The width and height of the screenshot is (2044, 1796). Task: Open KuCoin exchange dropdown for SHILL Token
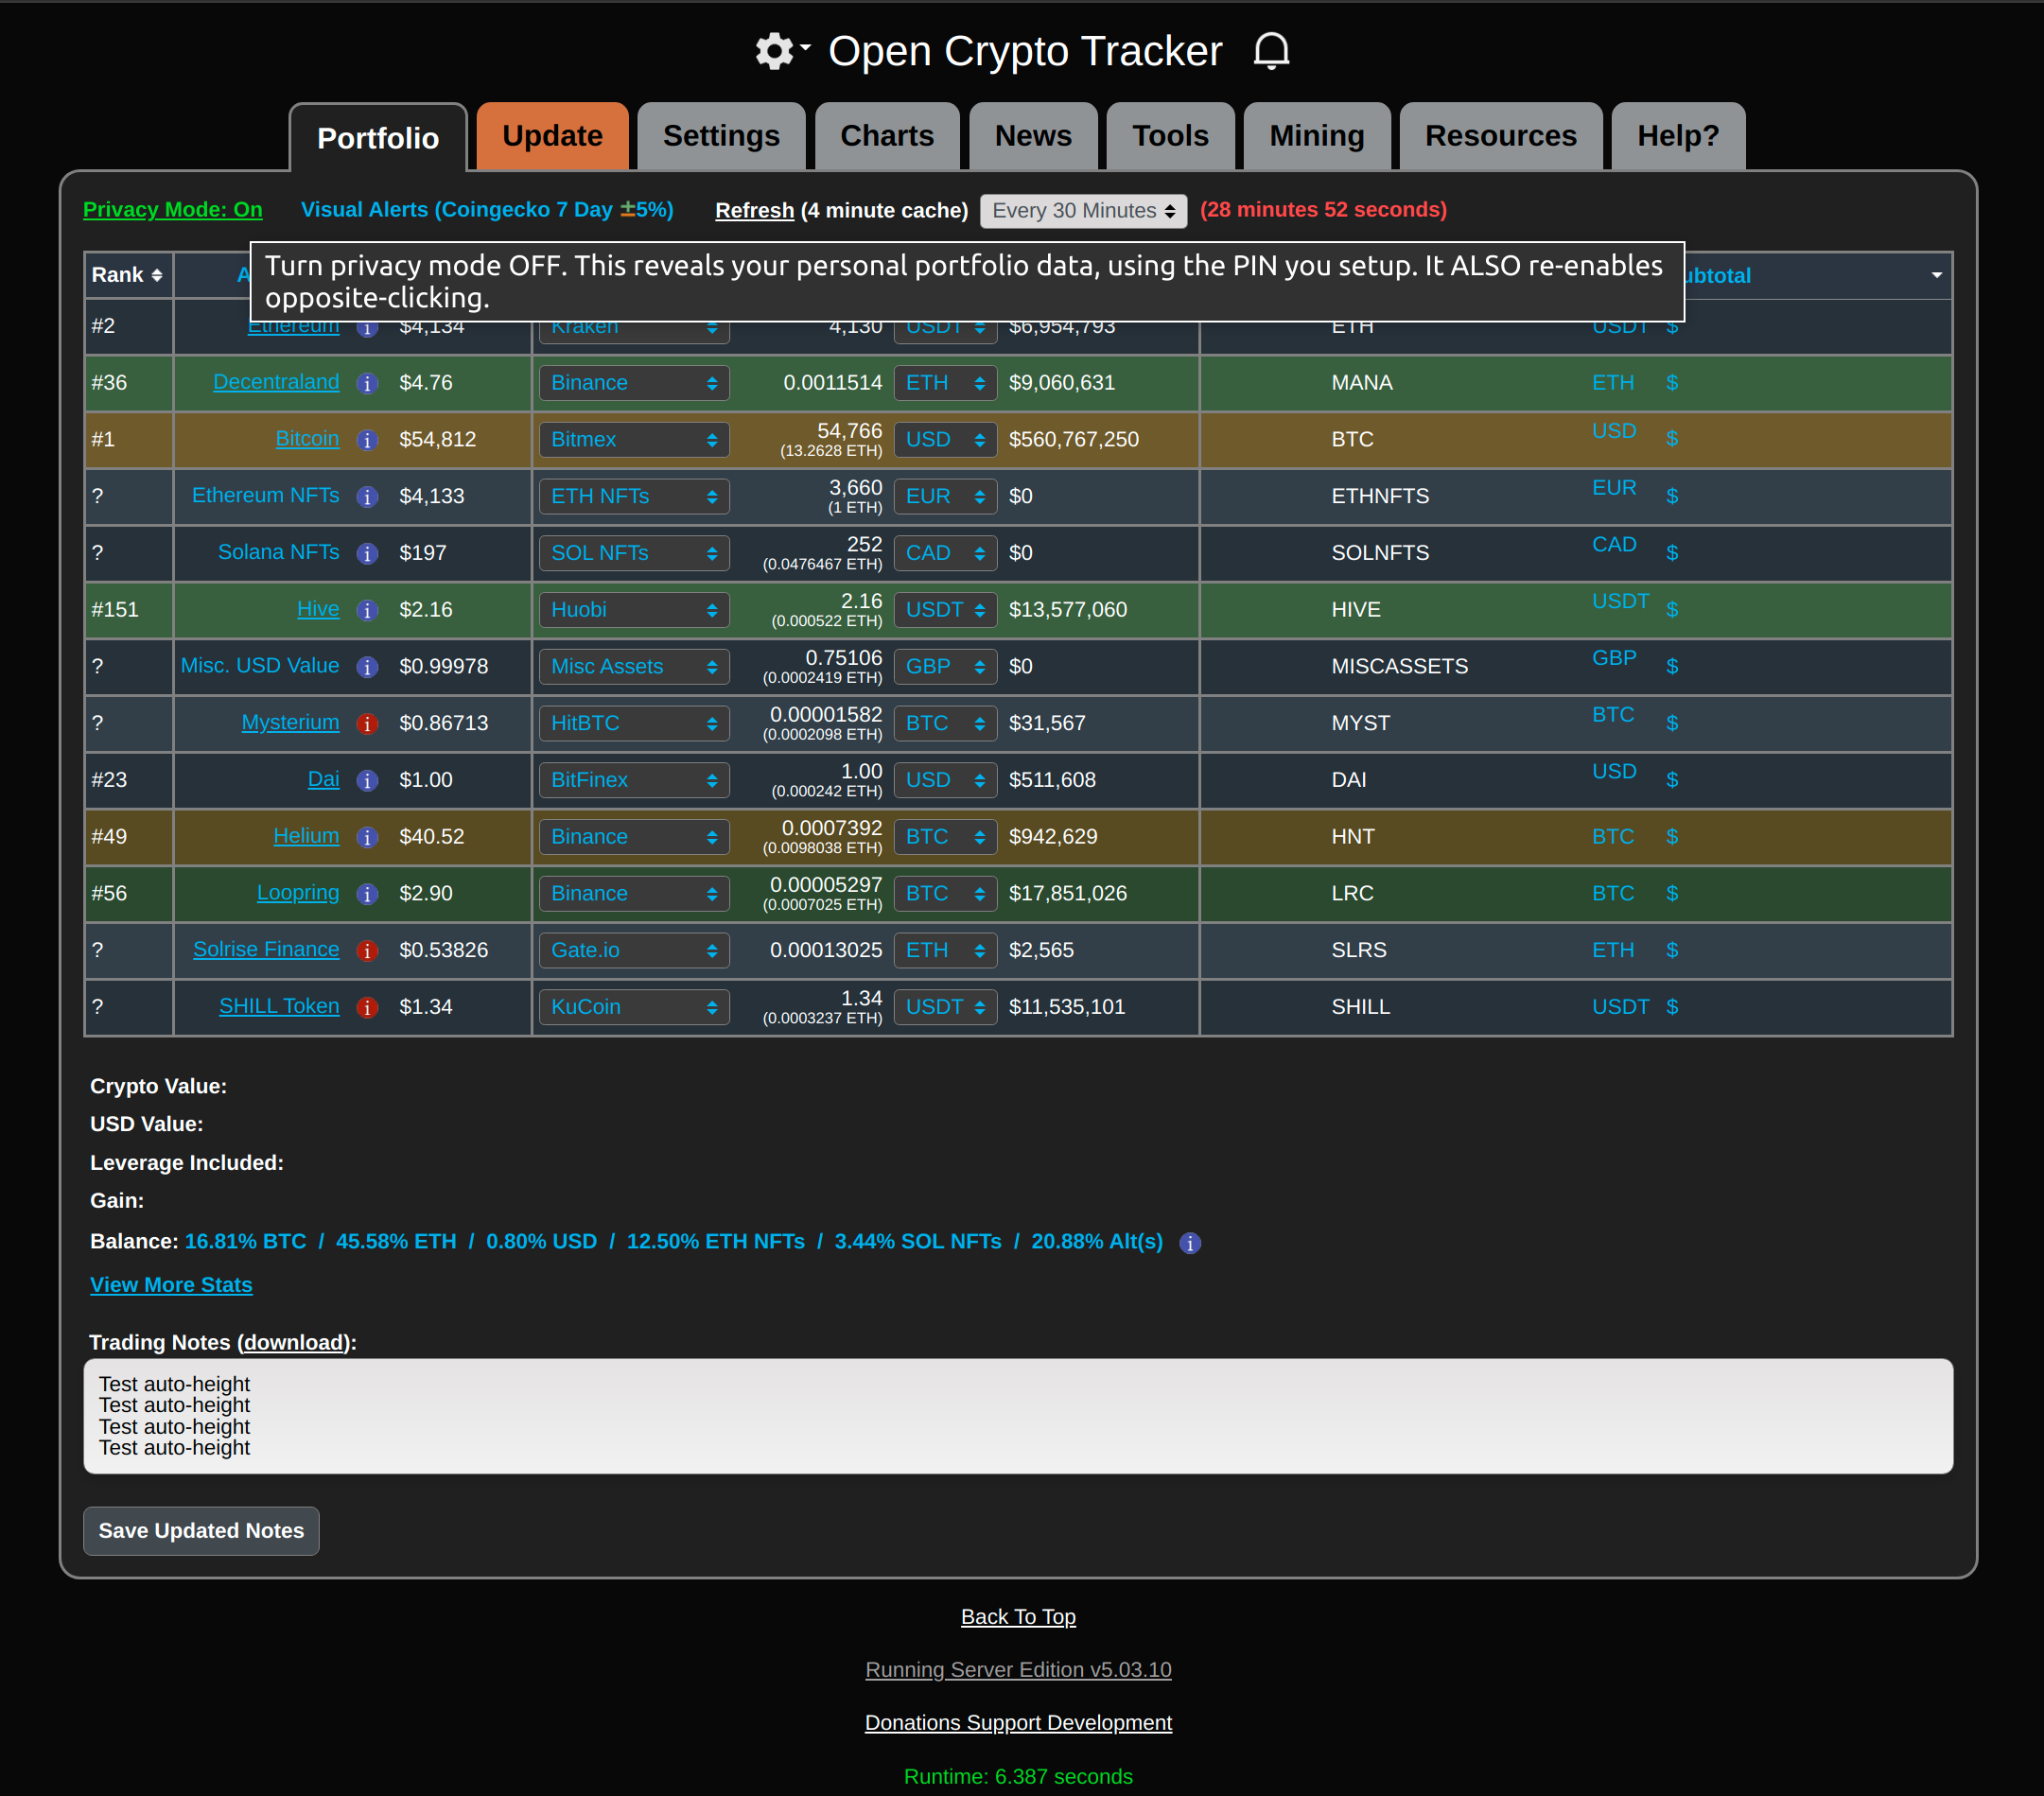[x=634, y=1007]
